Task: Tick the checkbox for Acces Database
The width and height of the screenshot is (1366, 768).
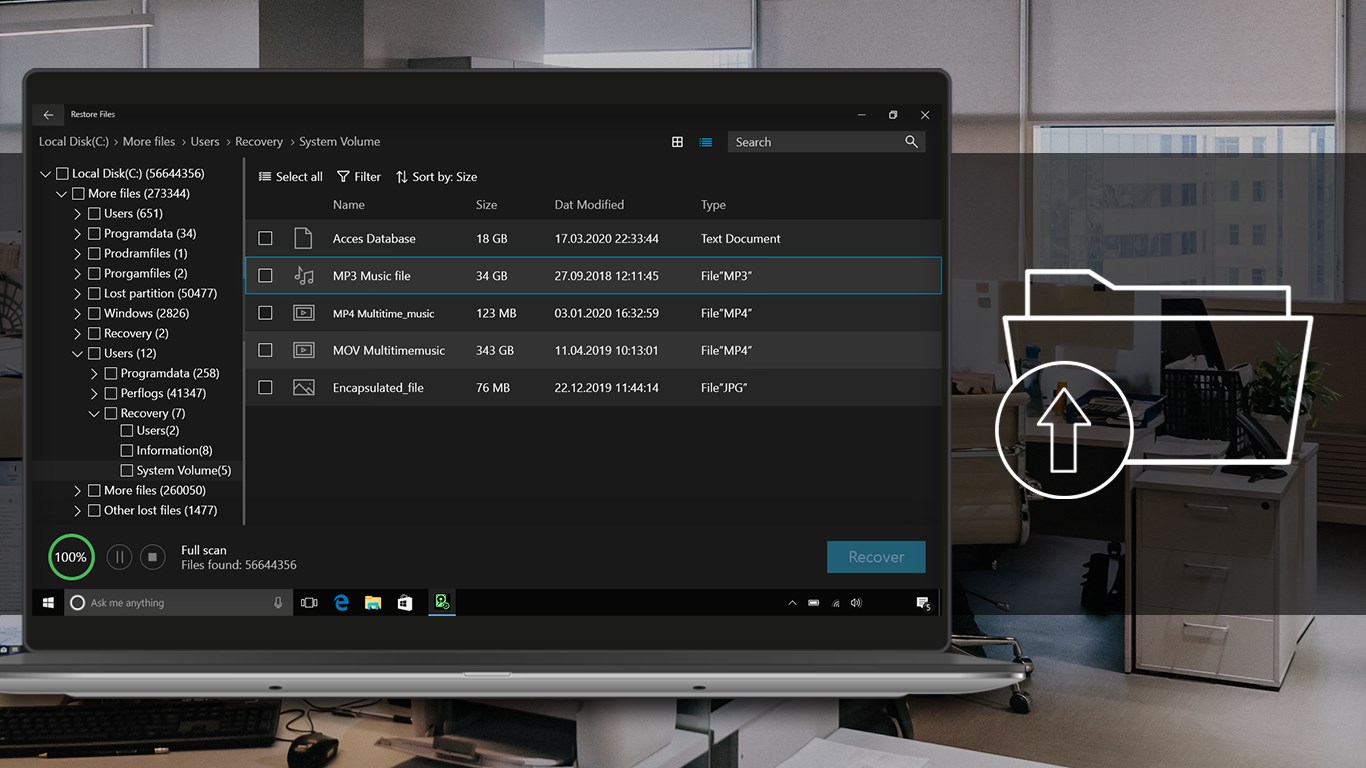Action: pyautogui.click(x=265, y=238)
